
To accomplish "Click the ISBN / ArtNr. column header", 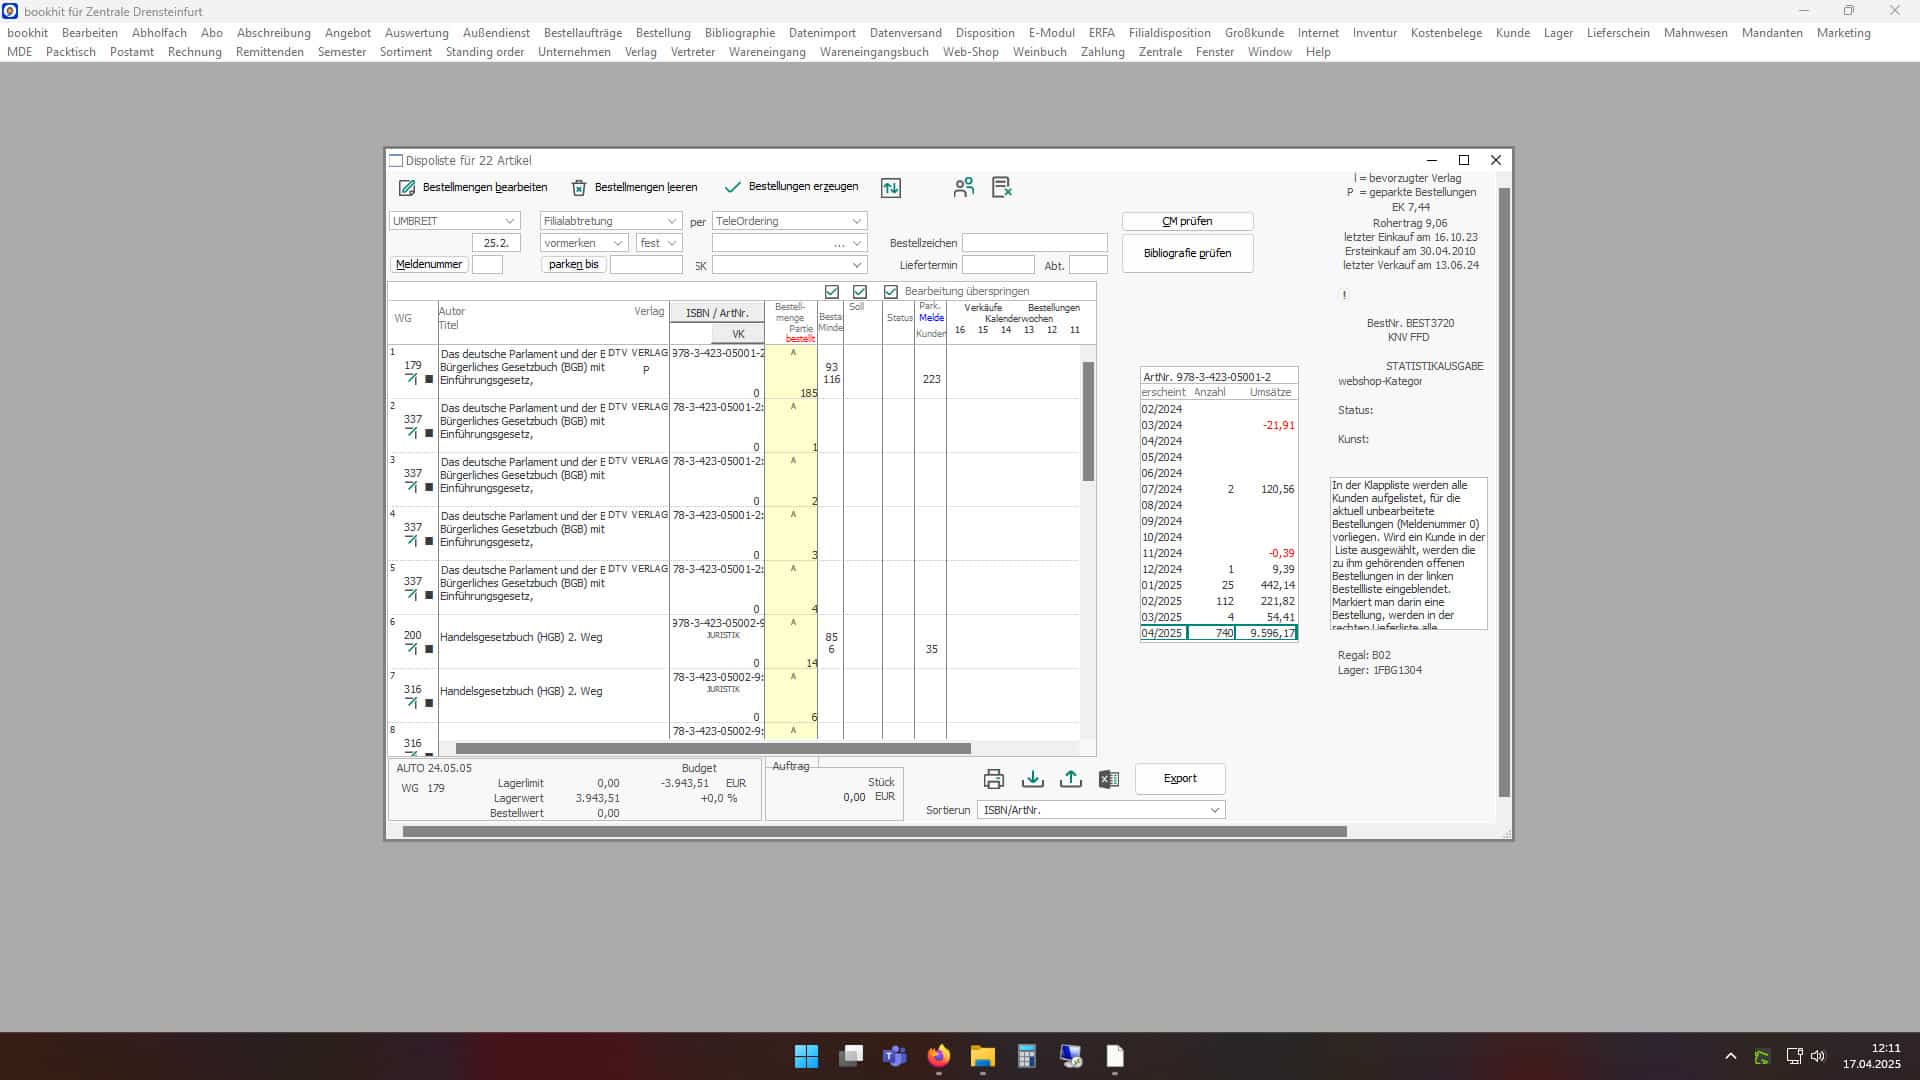I will 717,313.
